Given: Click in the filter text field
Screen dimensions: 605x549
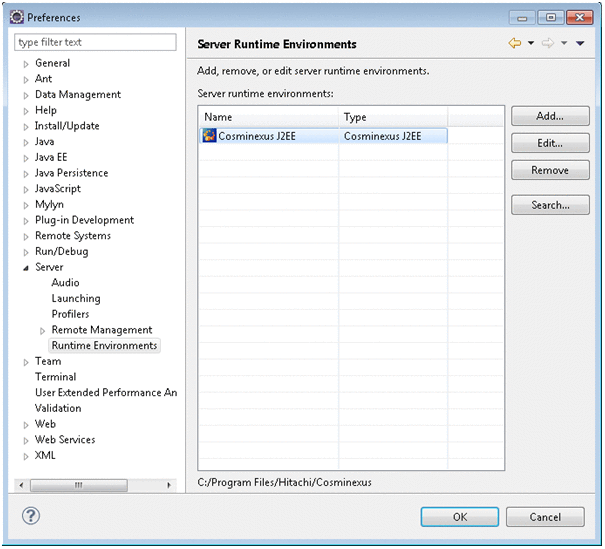Looking at the screenshot, I should click(96, 42).
